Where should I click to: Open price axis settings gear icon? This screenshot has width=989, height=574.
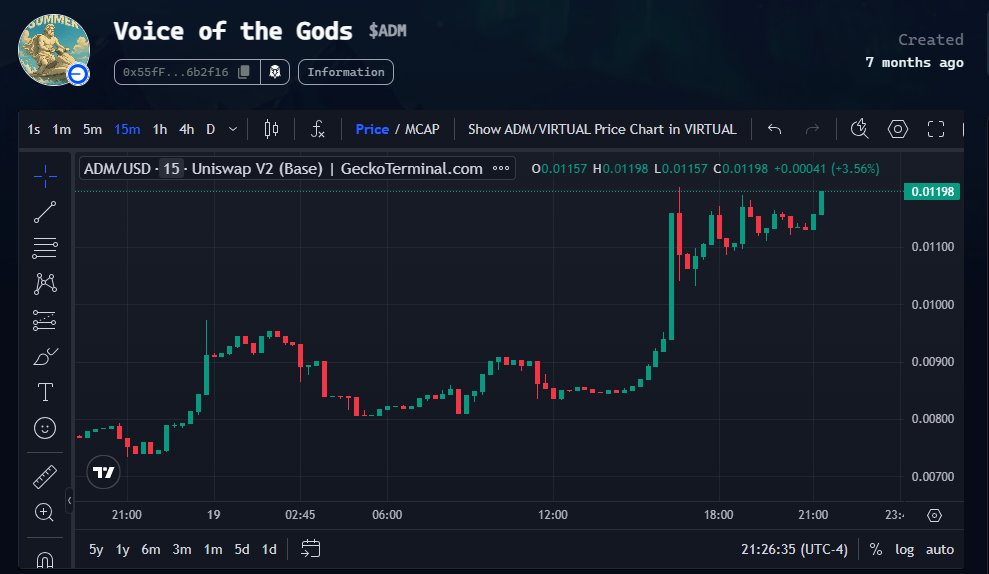pyautogui.click(x=934, y=515)
